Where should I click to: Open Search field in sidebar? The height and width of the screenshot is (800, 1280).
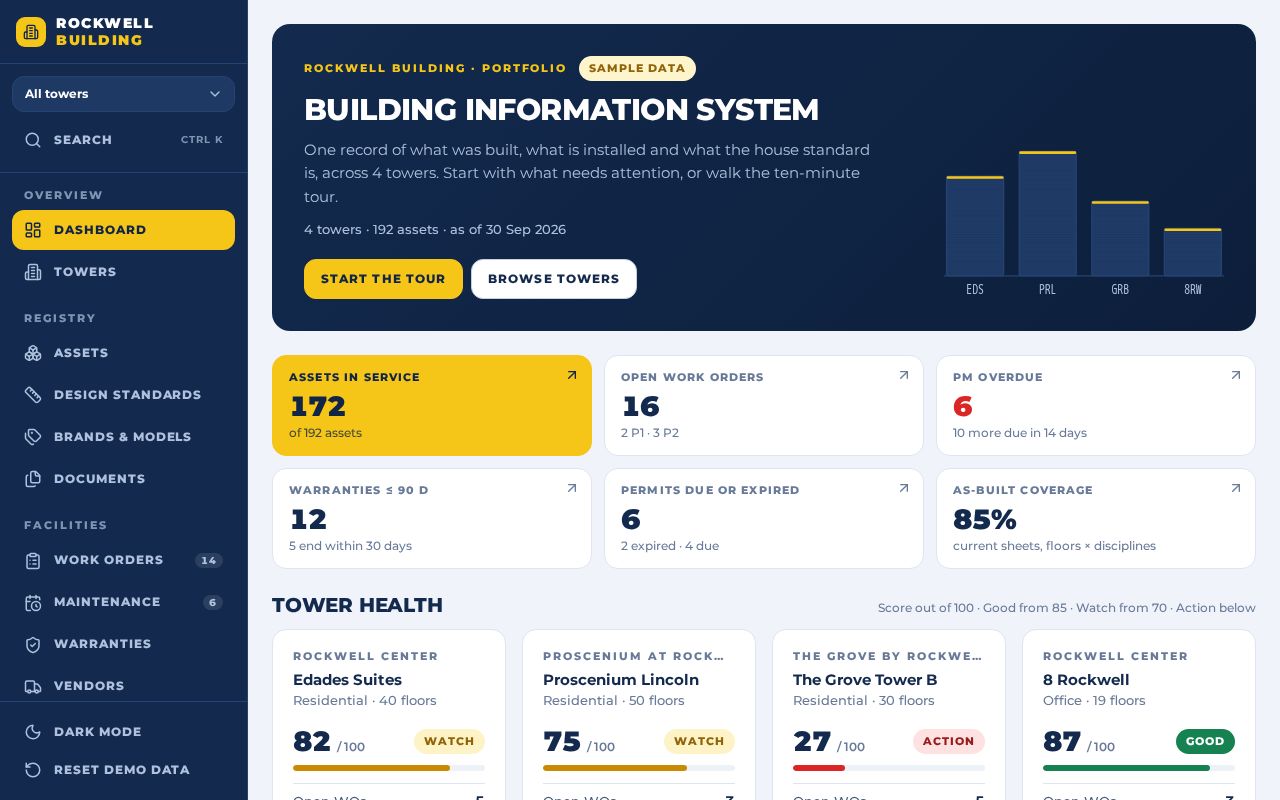123,140
